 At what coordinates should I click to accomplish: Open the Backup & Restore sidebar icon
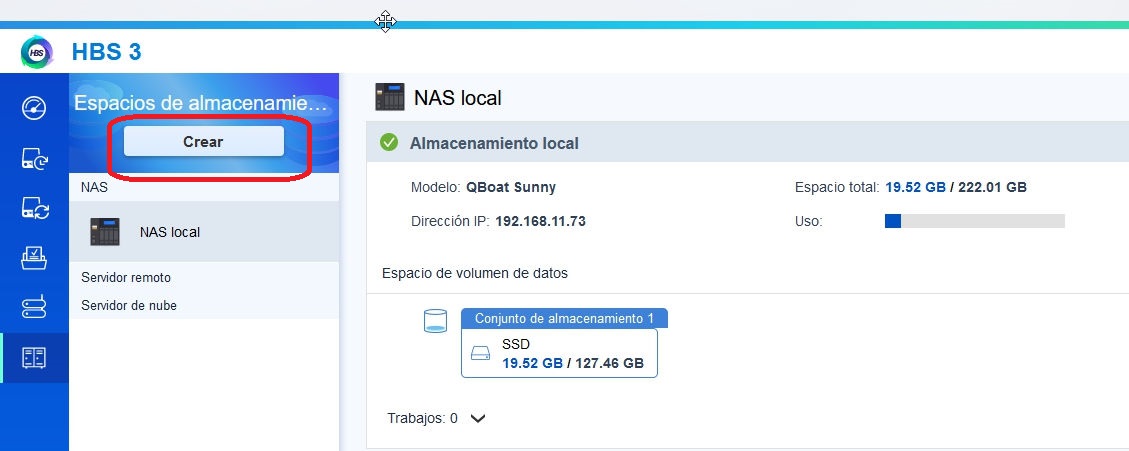tap(34, 157)
